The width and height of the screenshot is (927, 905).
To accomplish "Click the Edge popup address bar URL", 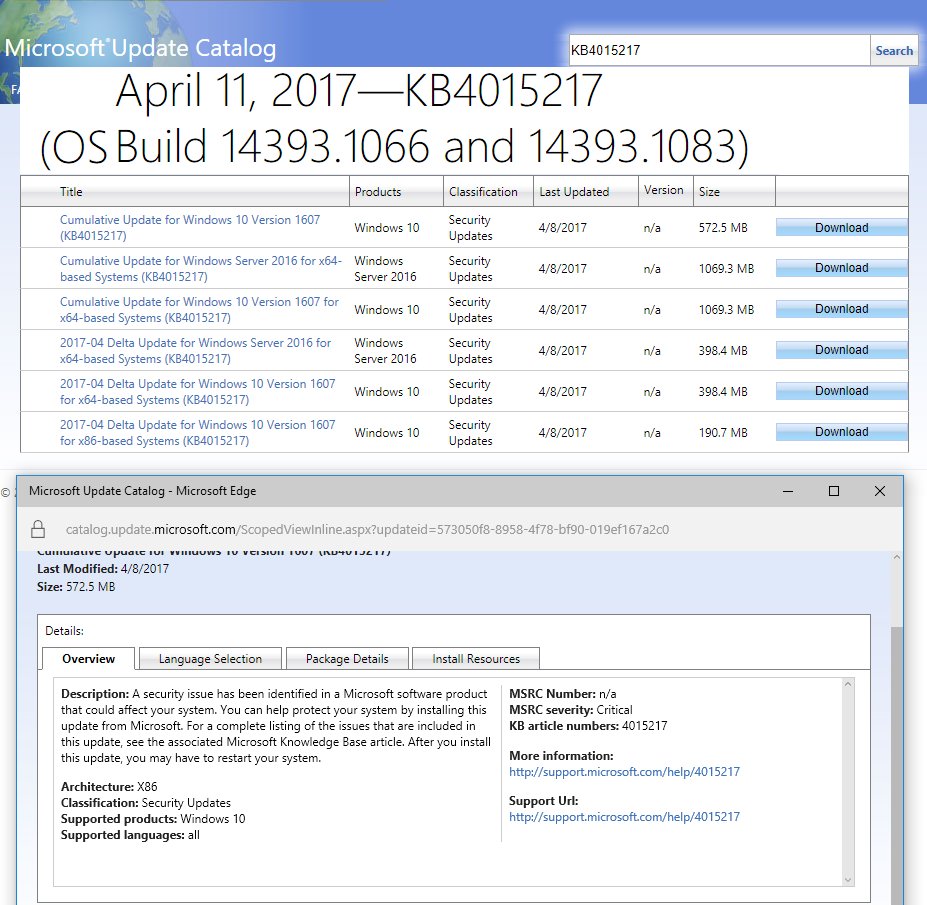I will [x=367, y=529].
